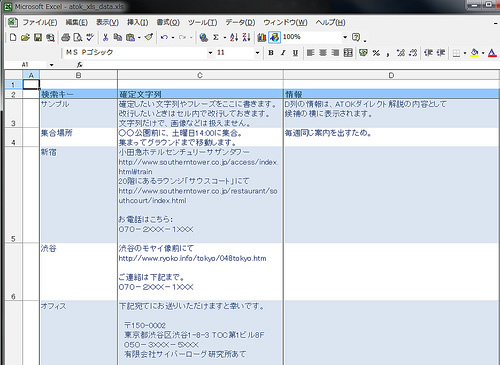Open the データ(D) menu
This screenshot has height=365, width=500.
240,22
